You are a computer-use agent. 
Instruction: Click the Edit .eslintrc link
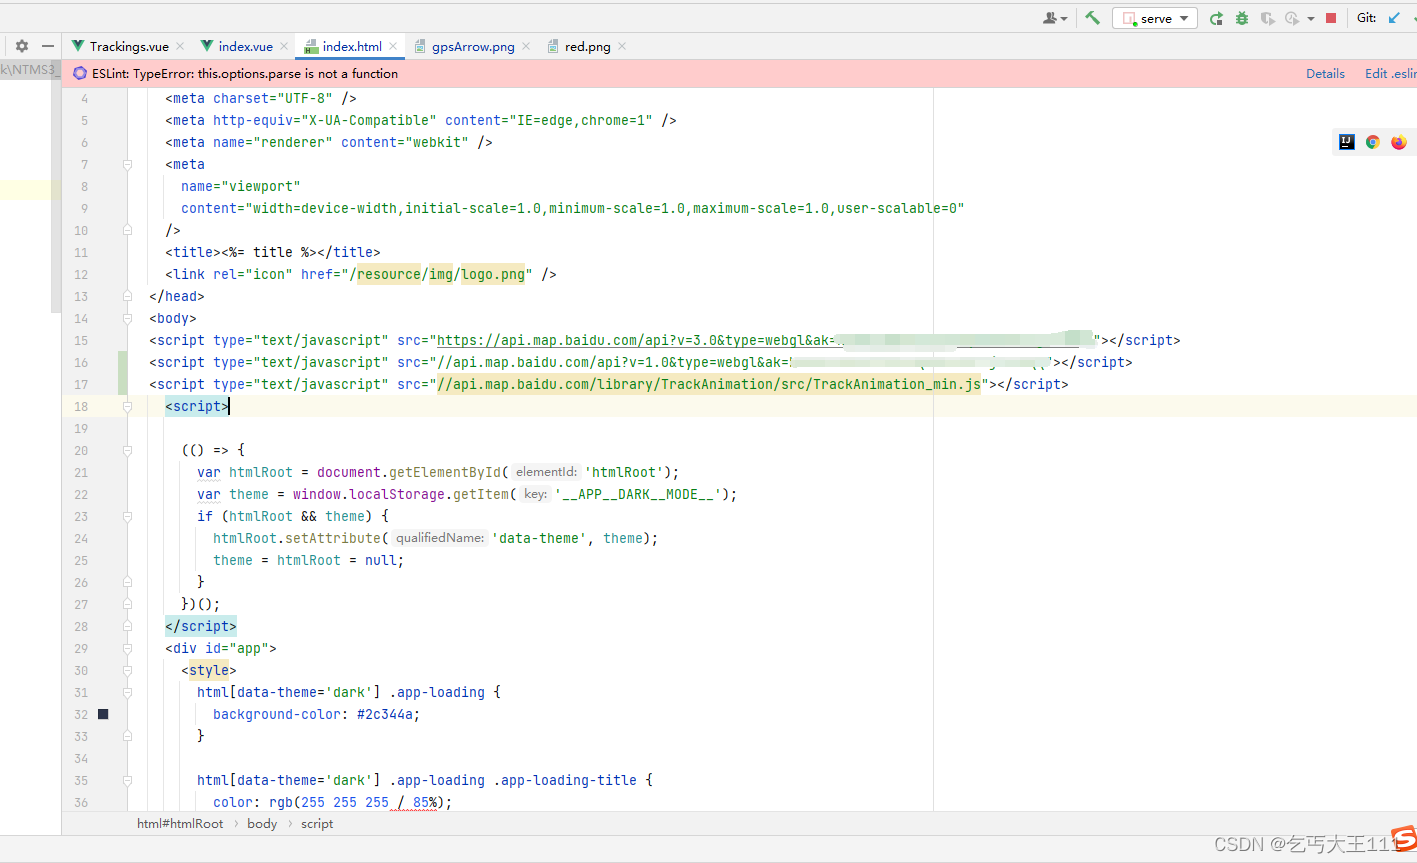tap(1390, 74)
